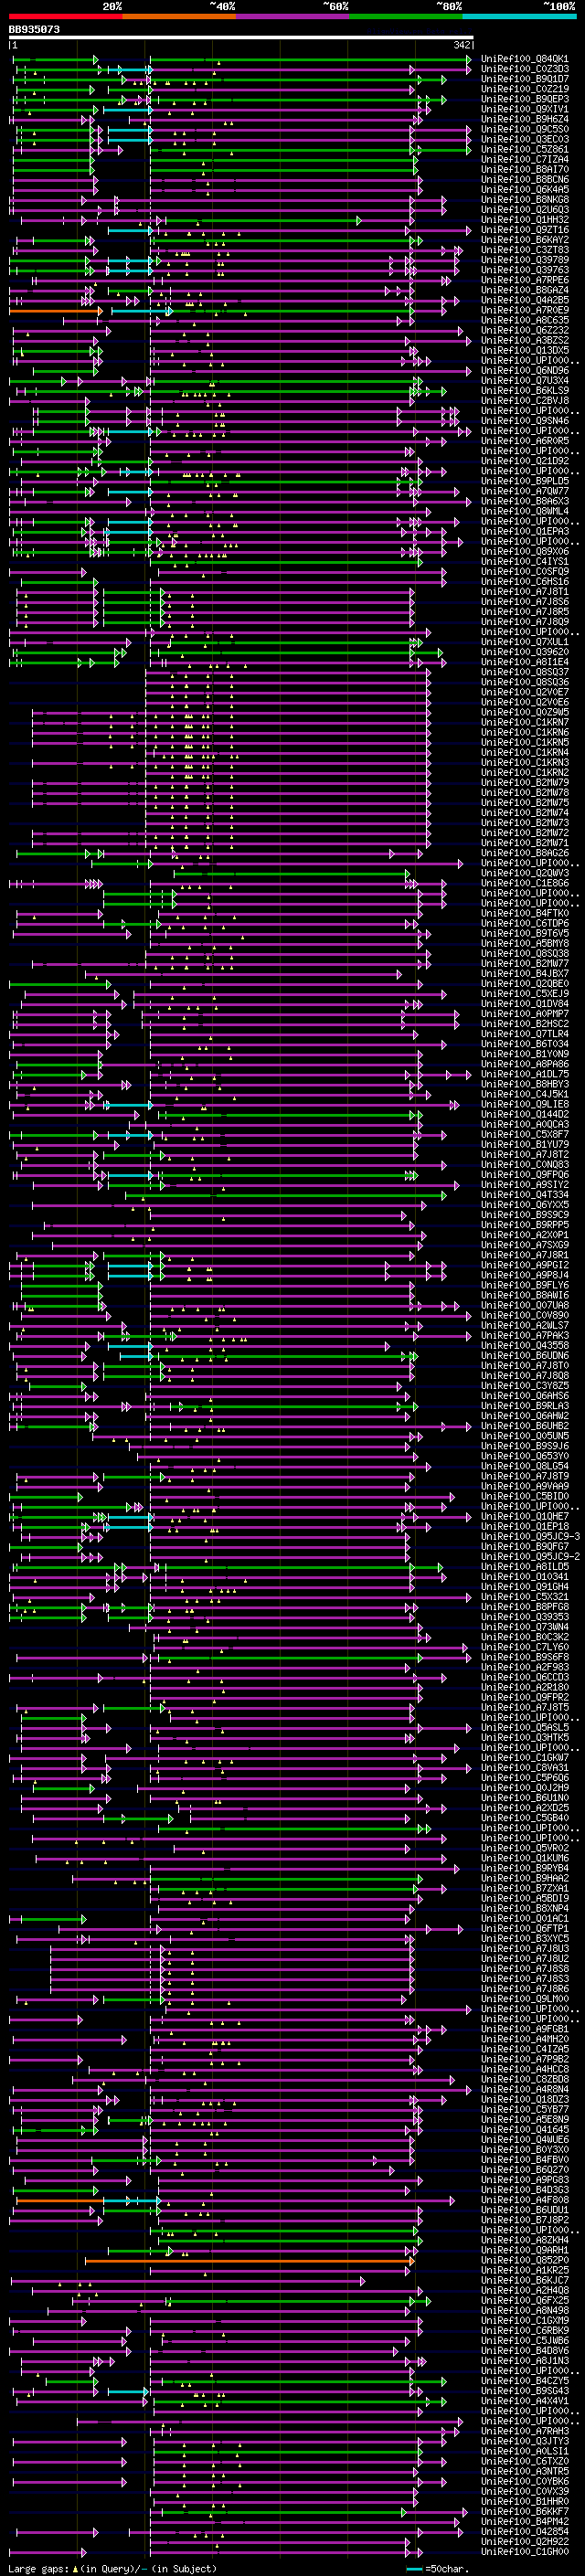585x2576 pixels.
Task: Select label UniRef100_Q9ZT16
Action: point(525,230)
